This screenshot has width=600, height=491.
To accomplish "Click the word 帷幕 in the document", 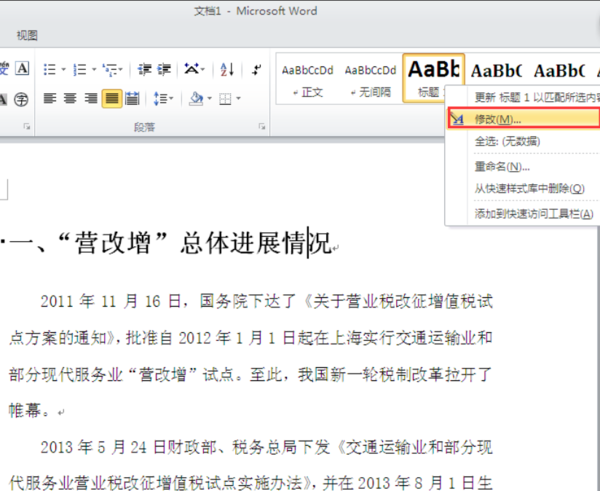I will (x=24, y=411).
